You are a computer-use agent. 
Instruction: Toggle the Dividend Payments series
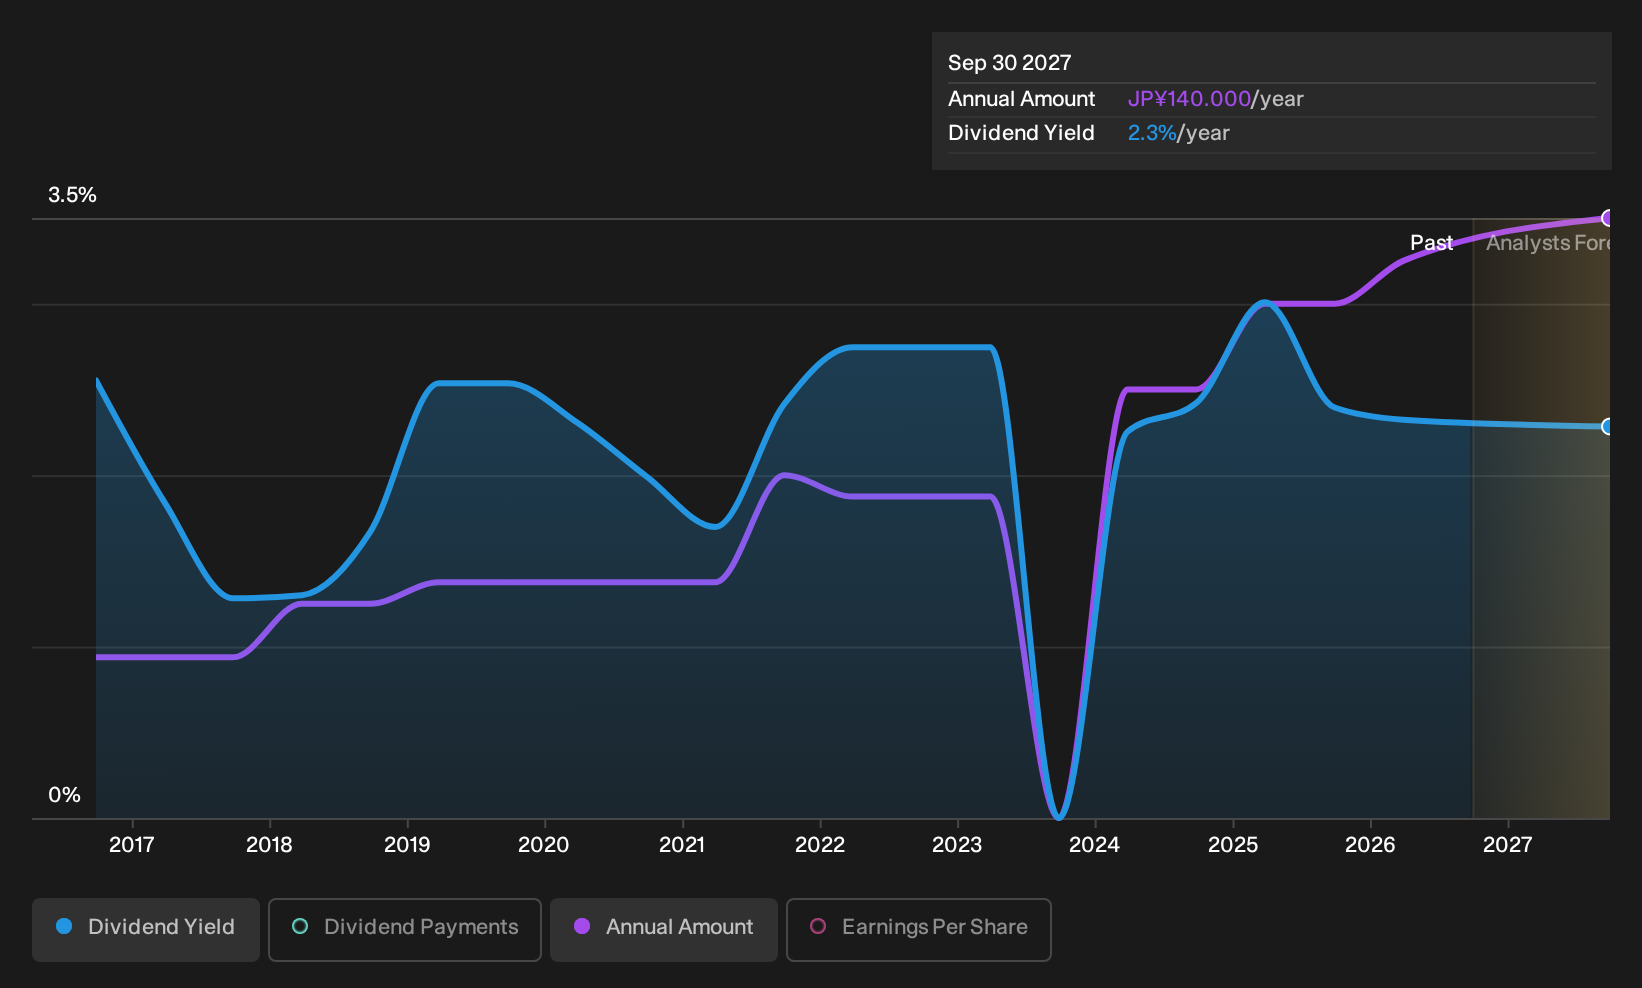coord(405,929)
